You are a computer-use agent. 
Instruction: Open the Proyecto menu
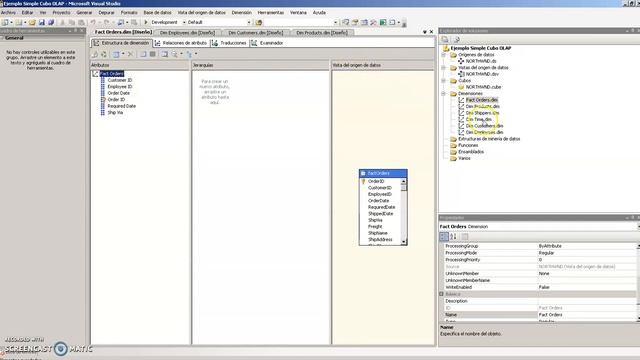click(x=61, y=13)
